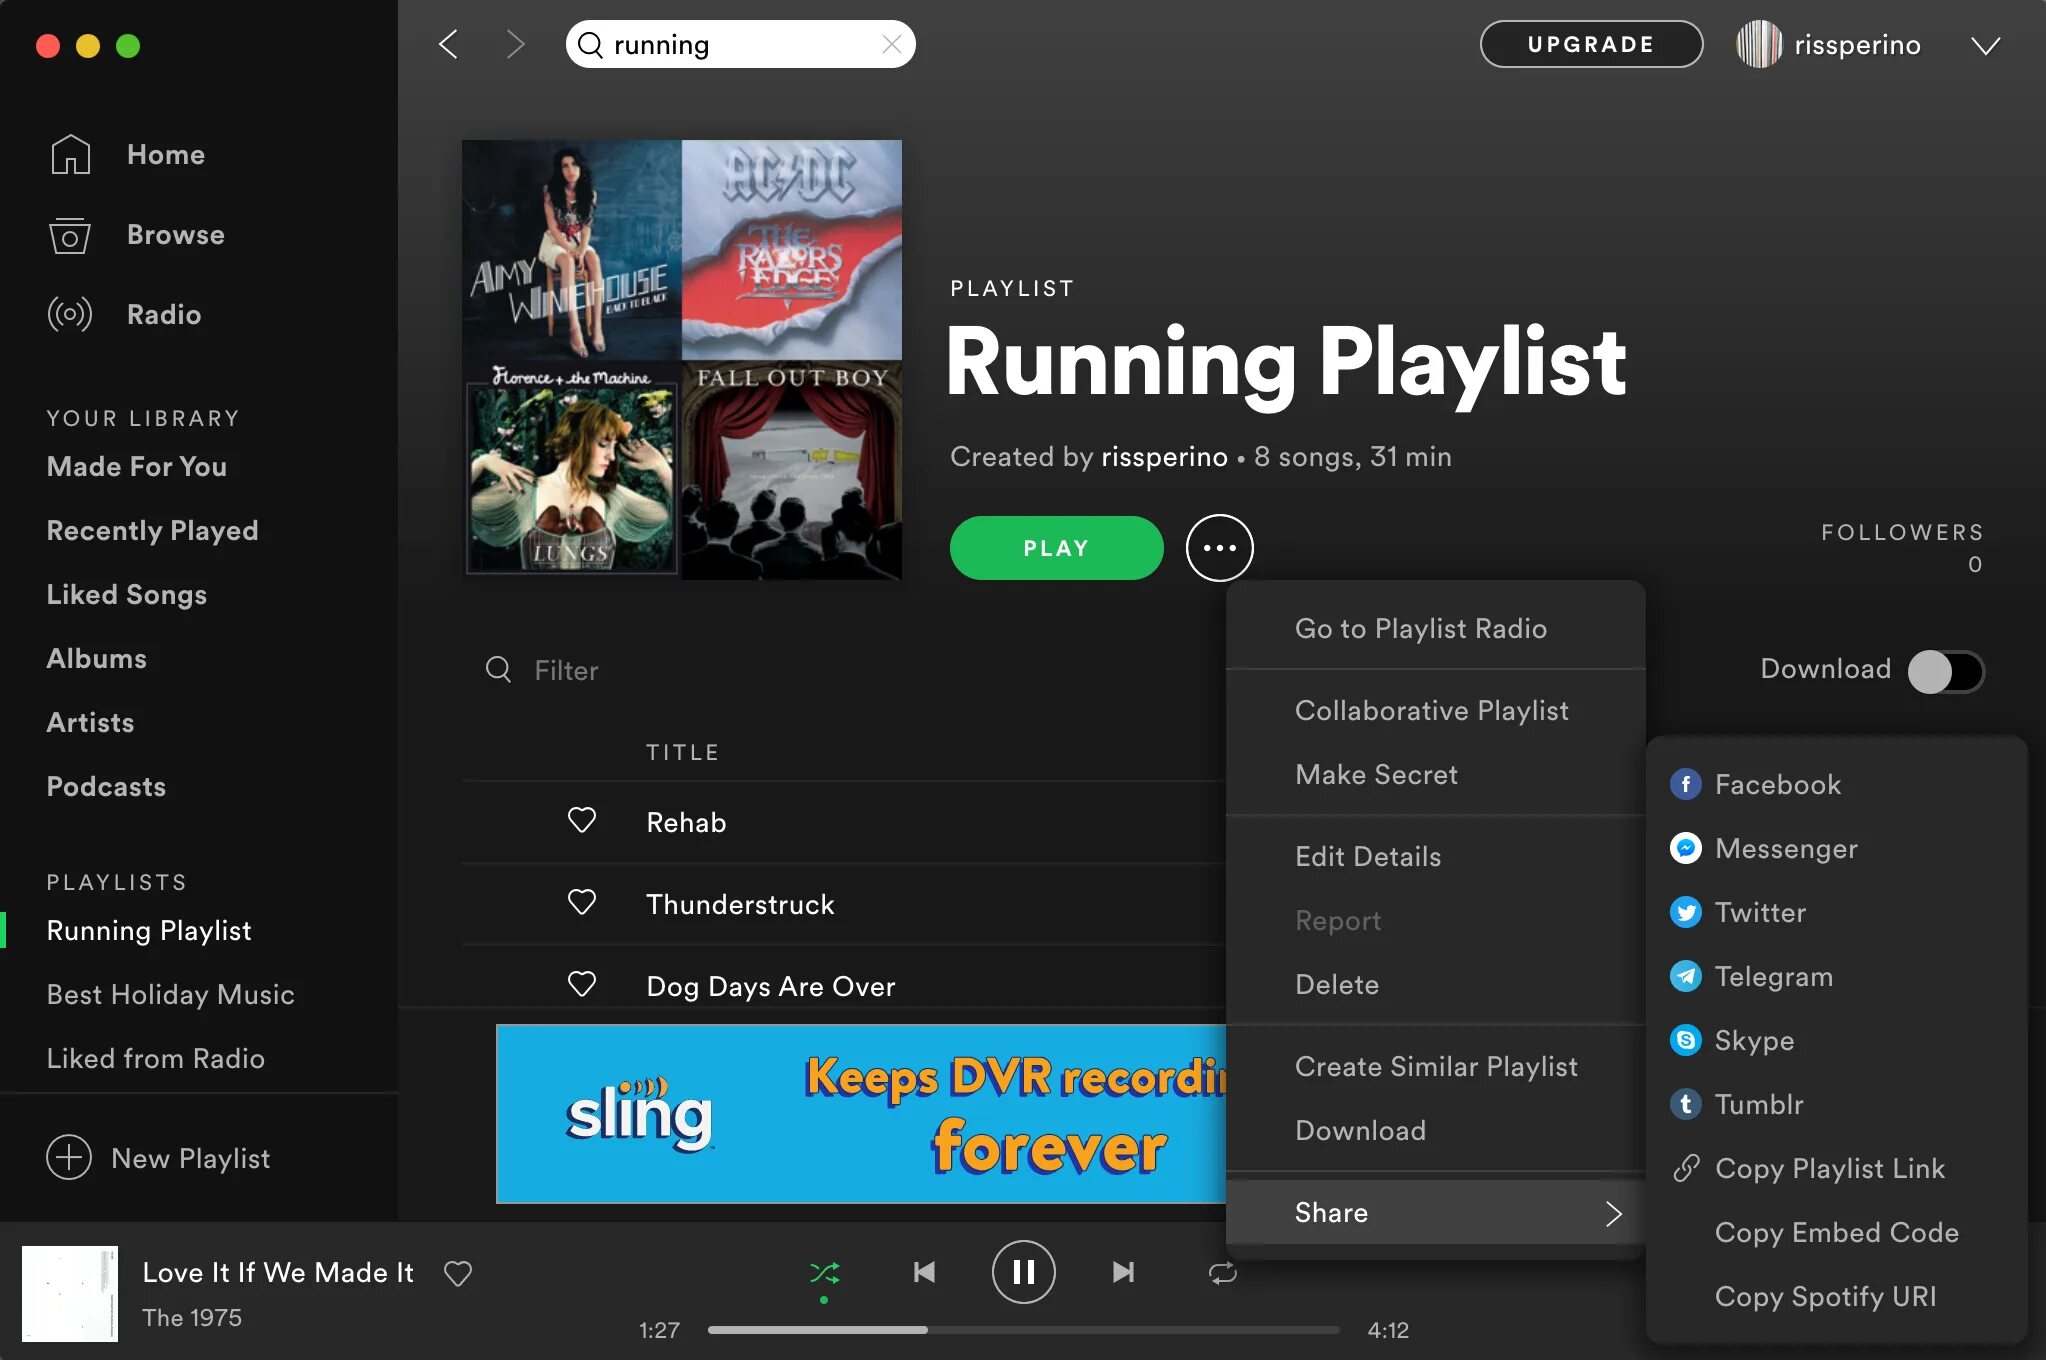Select Go to Playlist Radio option
2046x1360 pixels.
point(1421,627)
